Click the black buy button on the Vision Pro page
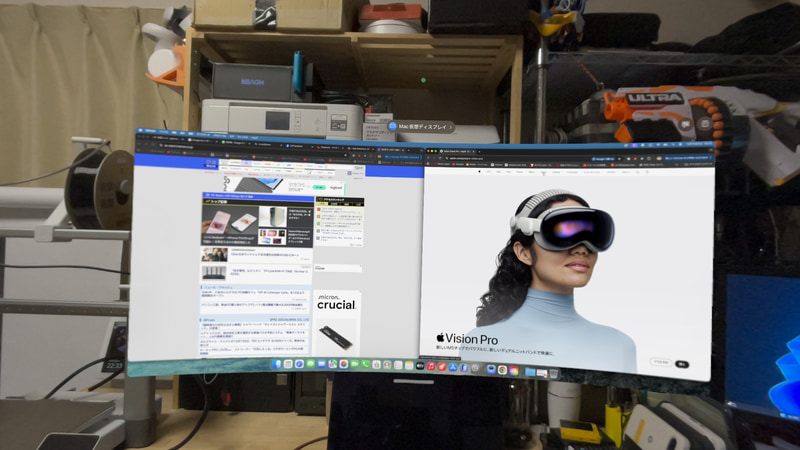This screenshot has width=800, height=450. click(x=682, y=364)
